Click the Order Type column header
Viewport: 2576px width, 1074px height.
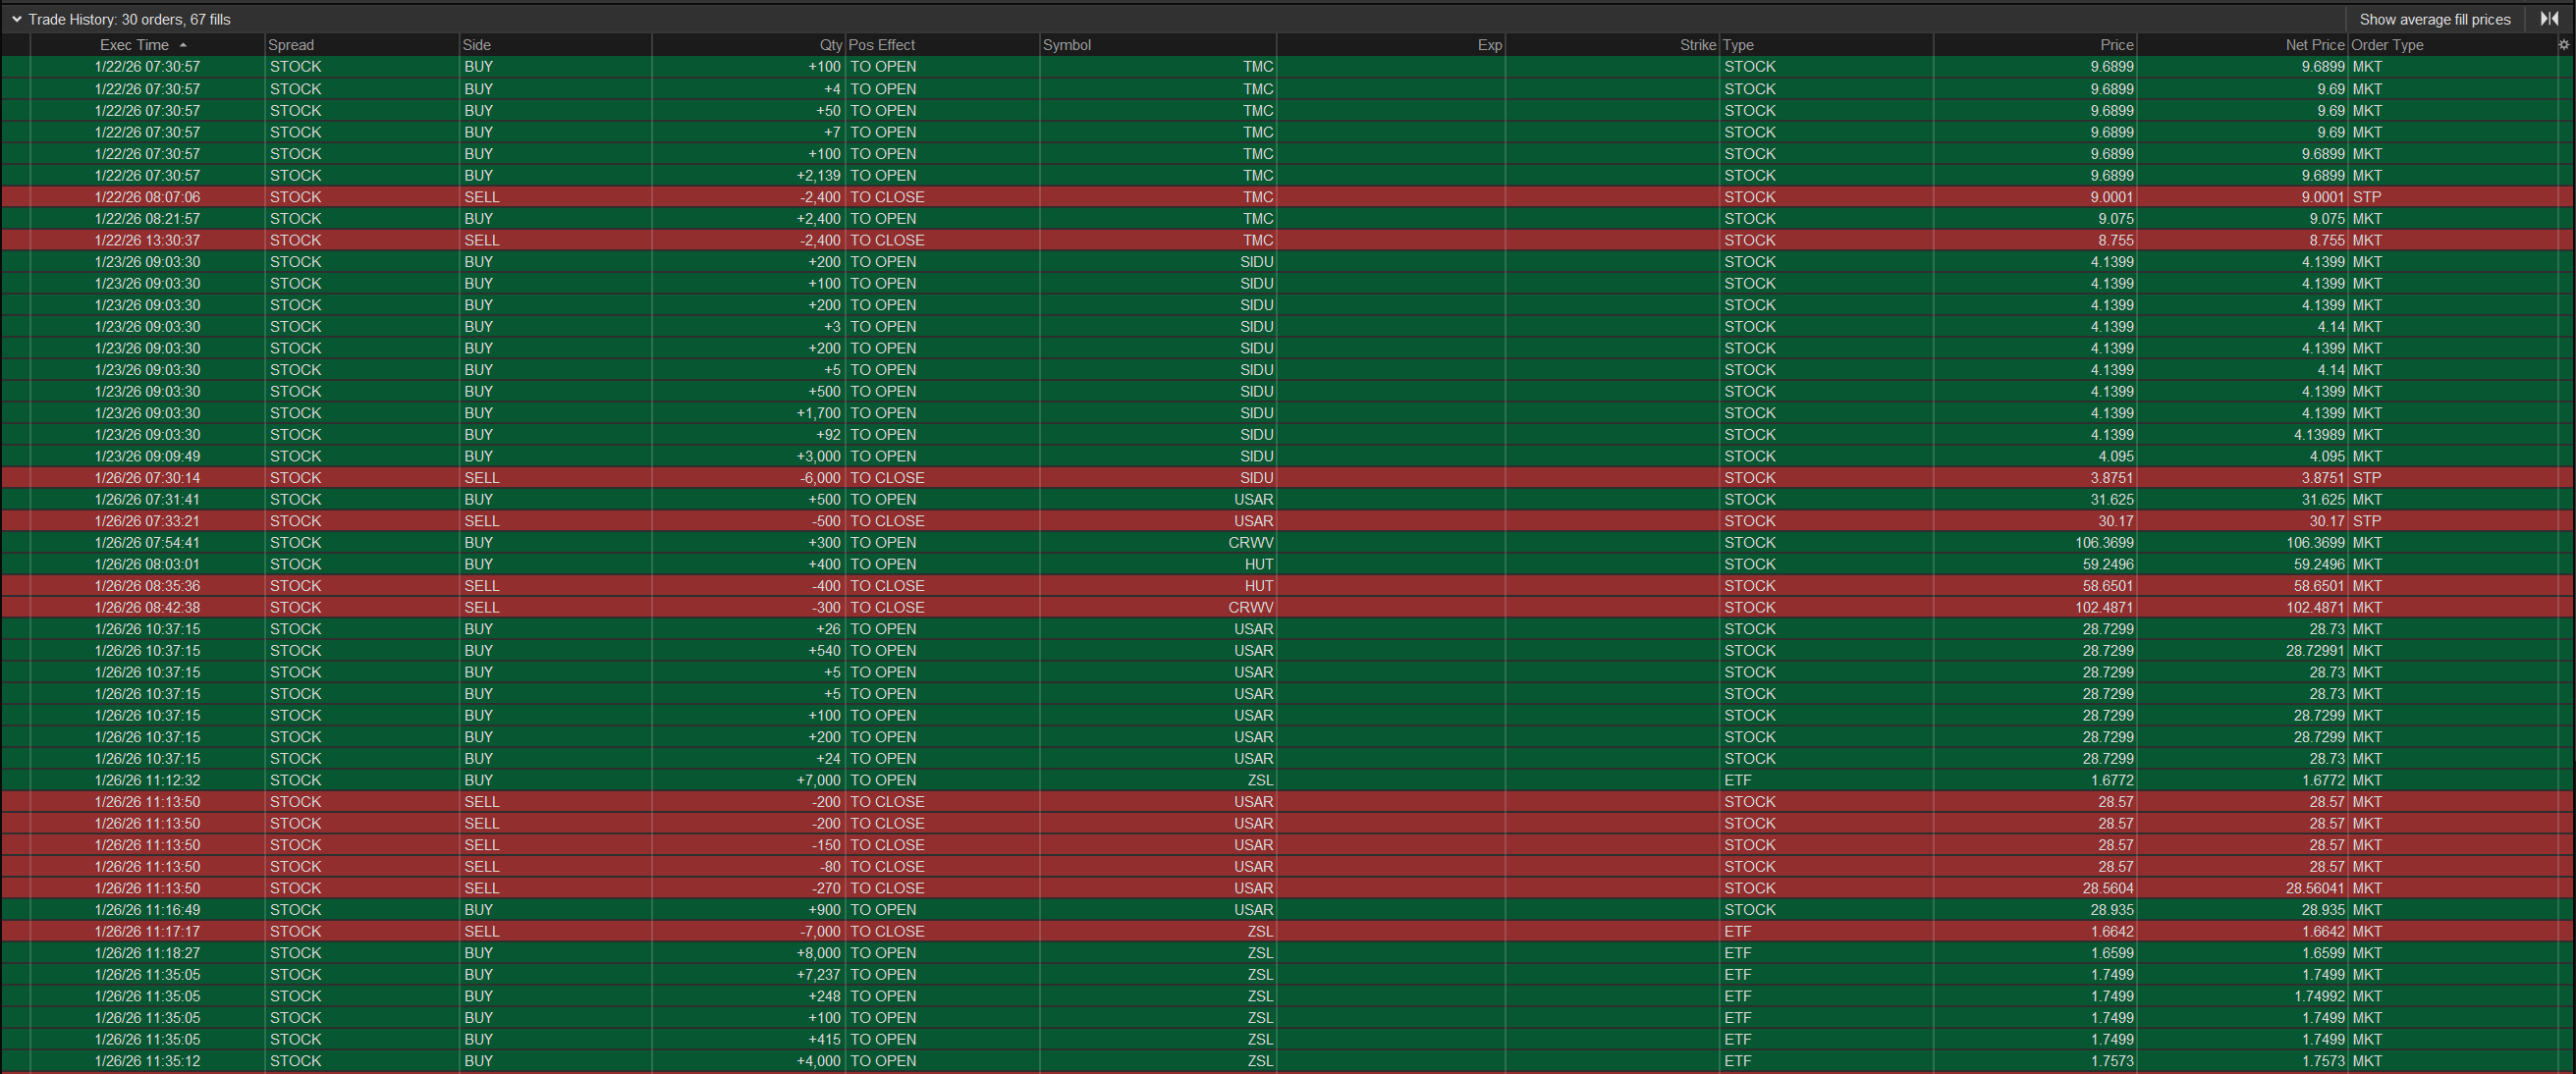tap(2387, 45)
